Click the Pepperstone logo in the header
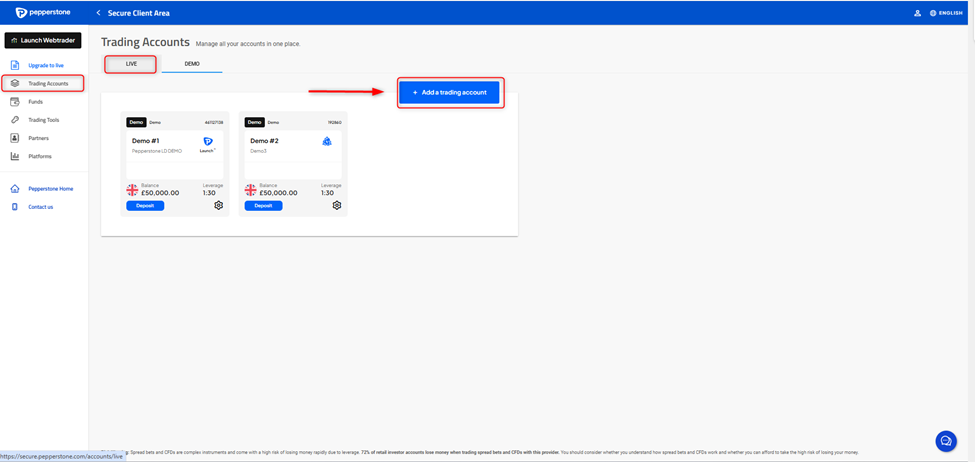Screen dimensions: 975x462 42,13
